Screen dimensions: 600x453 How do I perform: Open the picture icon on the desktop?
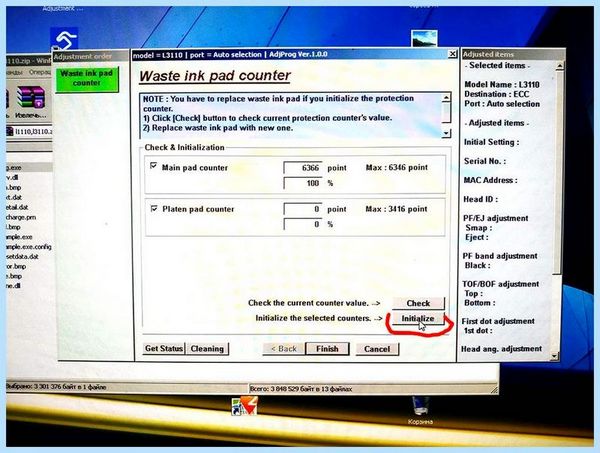point(424,39)
